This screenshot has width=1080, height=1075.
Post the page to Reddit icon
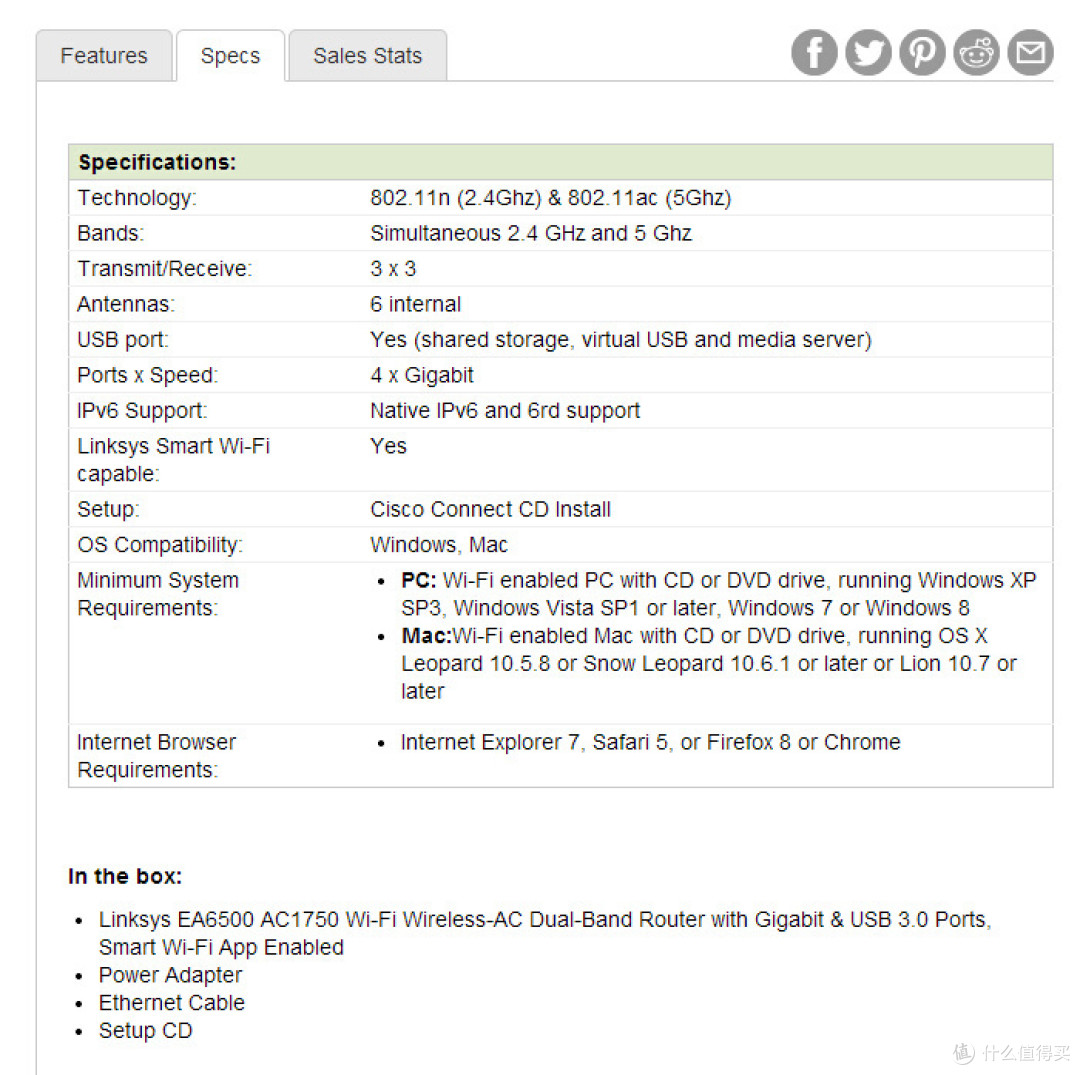click(x=977, y=52)
